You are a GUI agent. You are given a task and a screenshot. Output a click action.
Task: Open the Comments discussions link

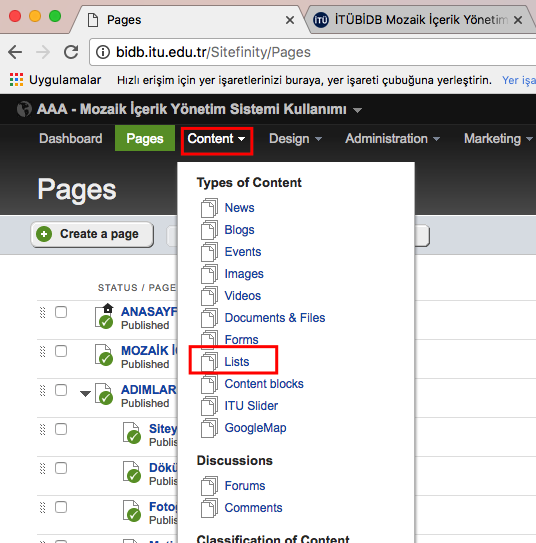253,508
